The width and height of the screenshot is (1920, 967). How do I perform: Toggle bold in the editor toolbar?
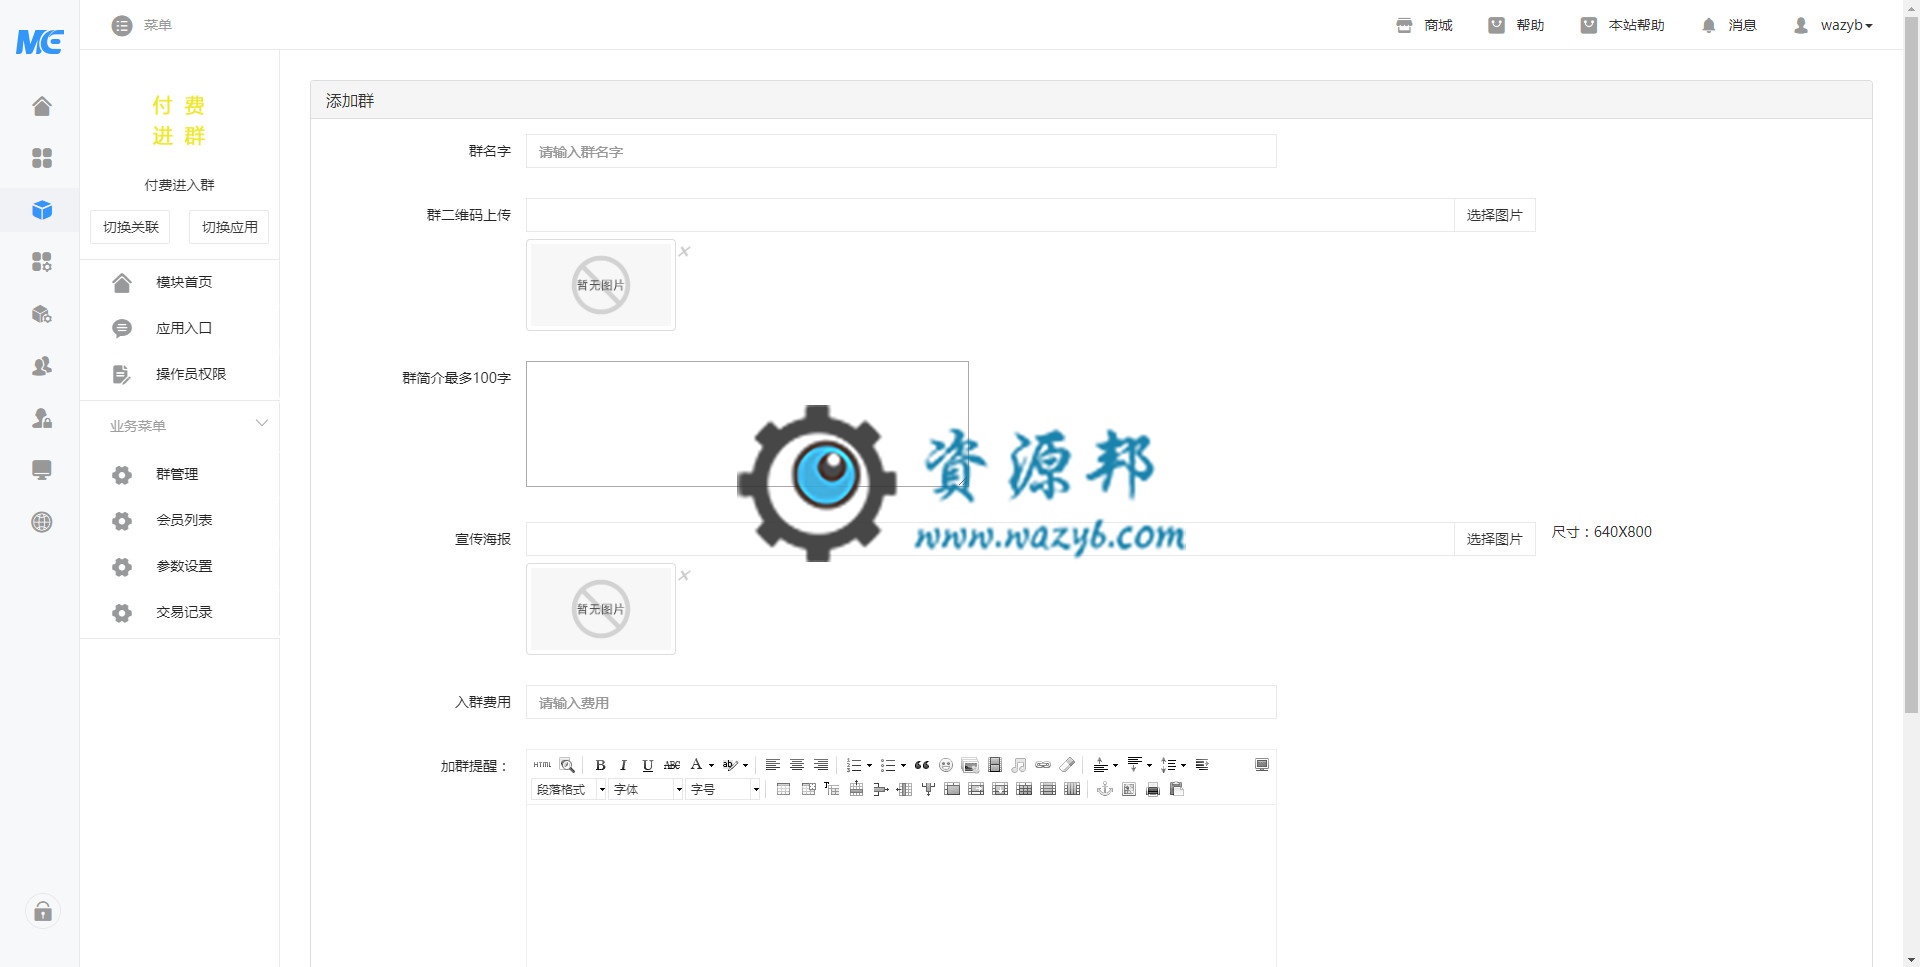pos(600,765)
